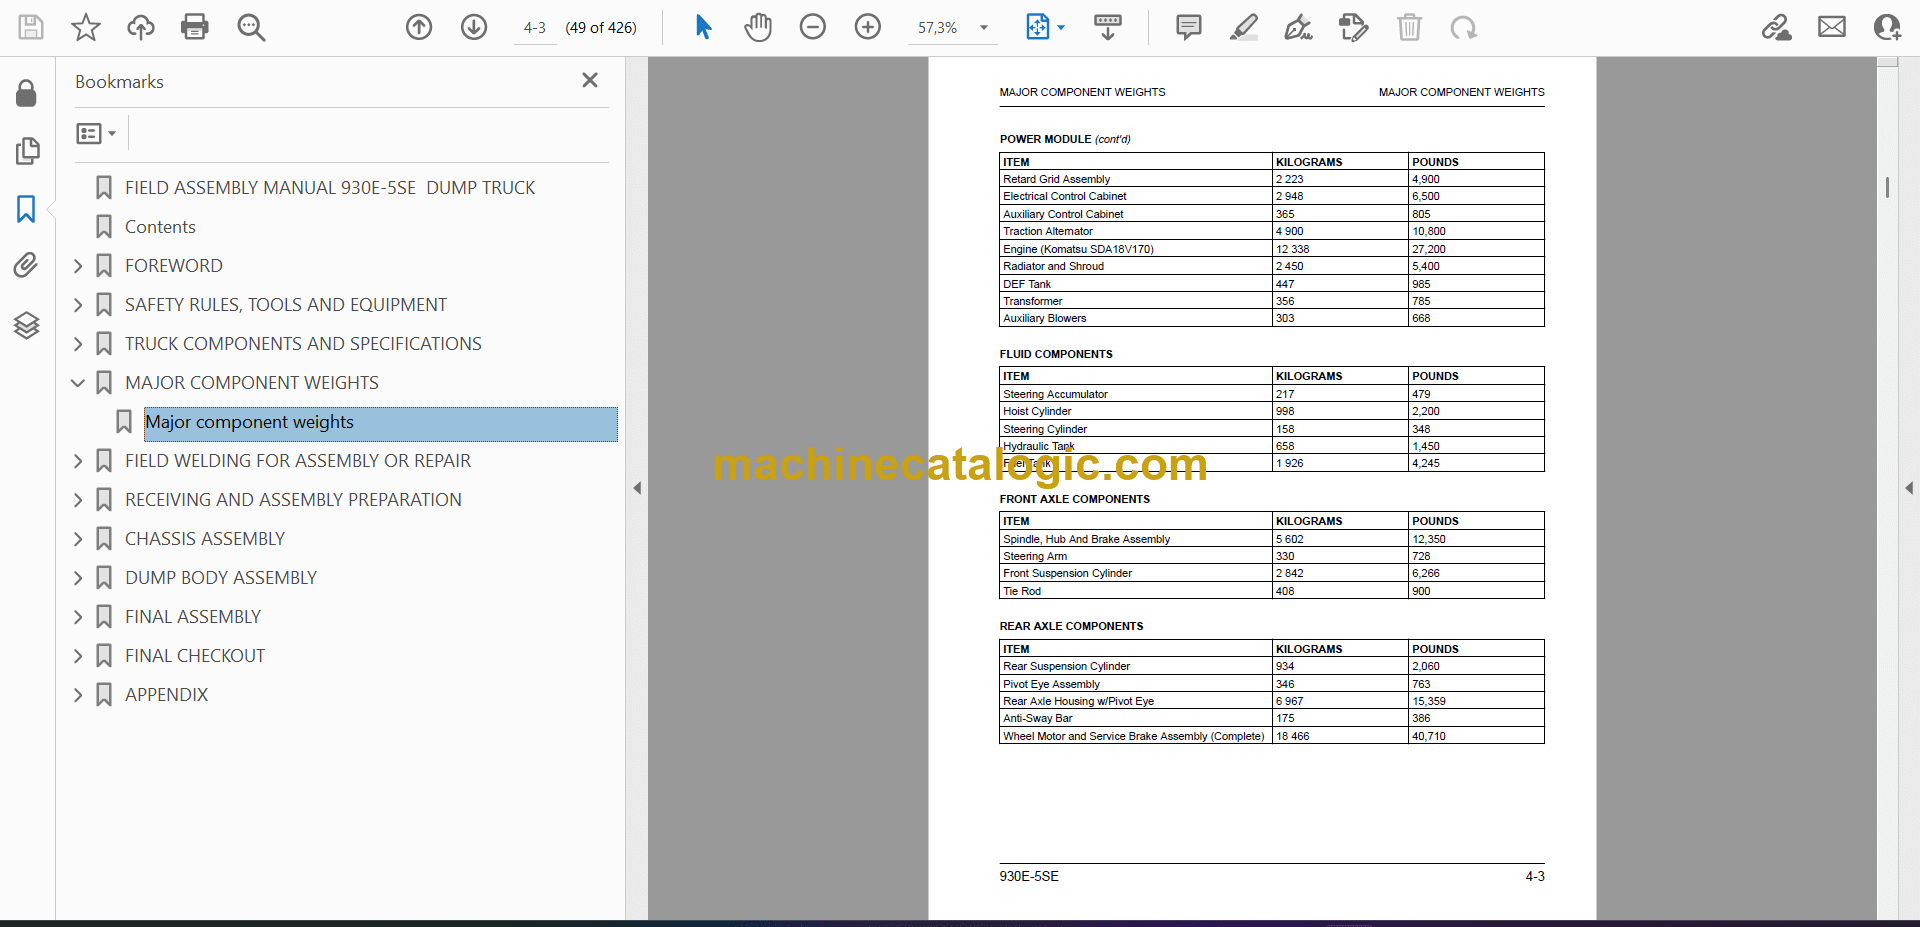Open the user account sign-in icon

tap(1887, 27)
